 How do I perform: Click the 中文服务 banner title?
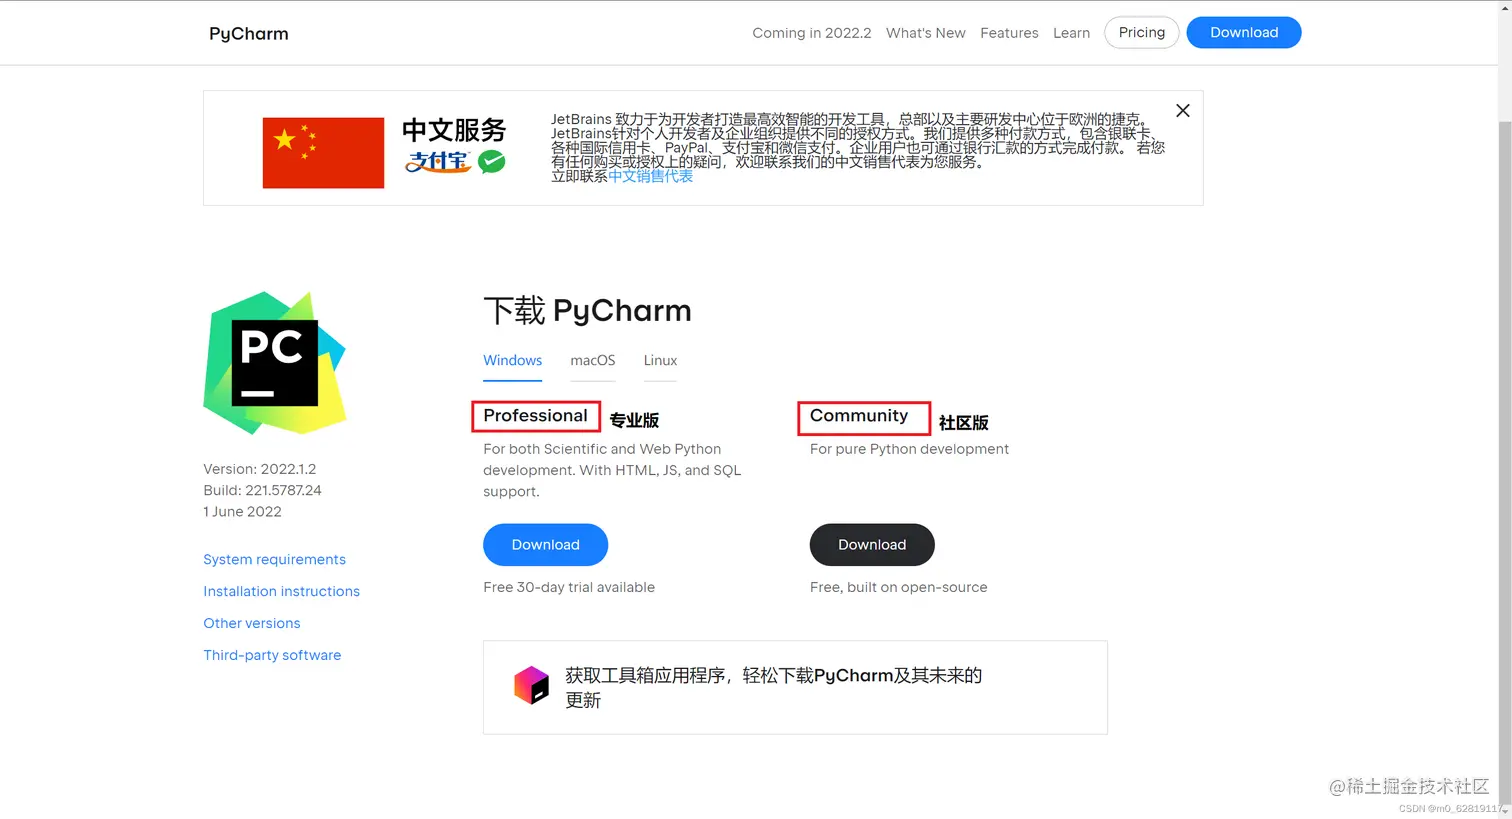click(x=454, y=130)
